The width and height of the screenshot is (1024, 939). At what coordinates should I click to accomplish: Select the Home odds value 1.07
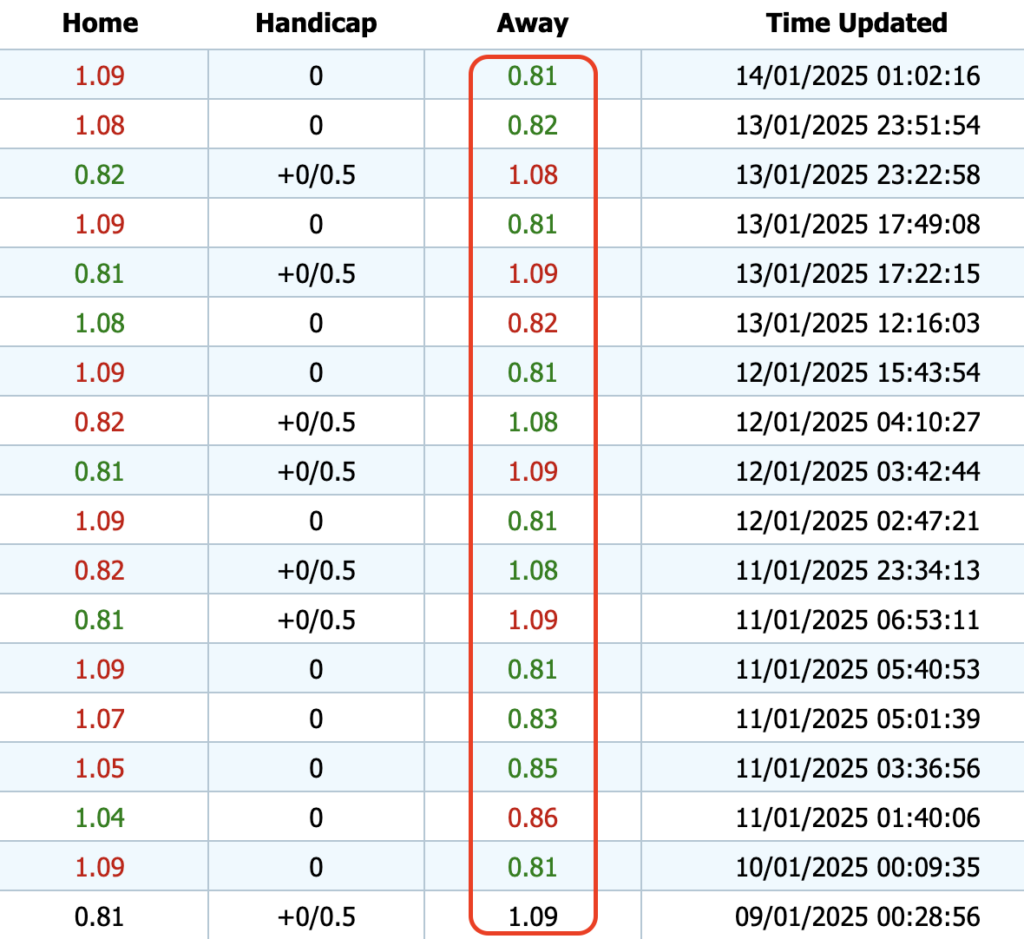102,718
